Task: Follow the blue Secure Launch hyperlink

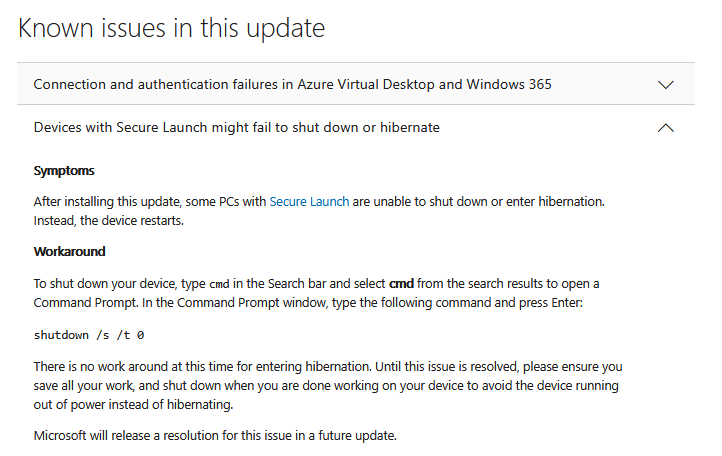Action: coord(309,201)
